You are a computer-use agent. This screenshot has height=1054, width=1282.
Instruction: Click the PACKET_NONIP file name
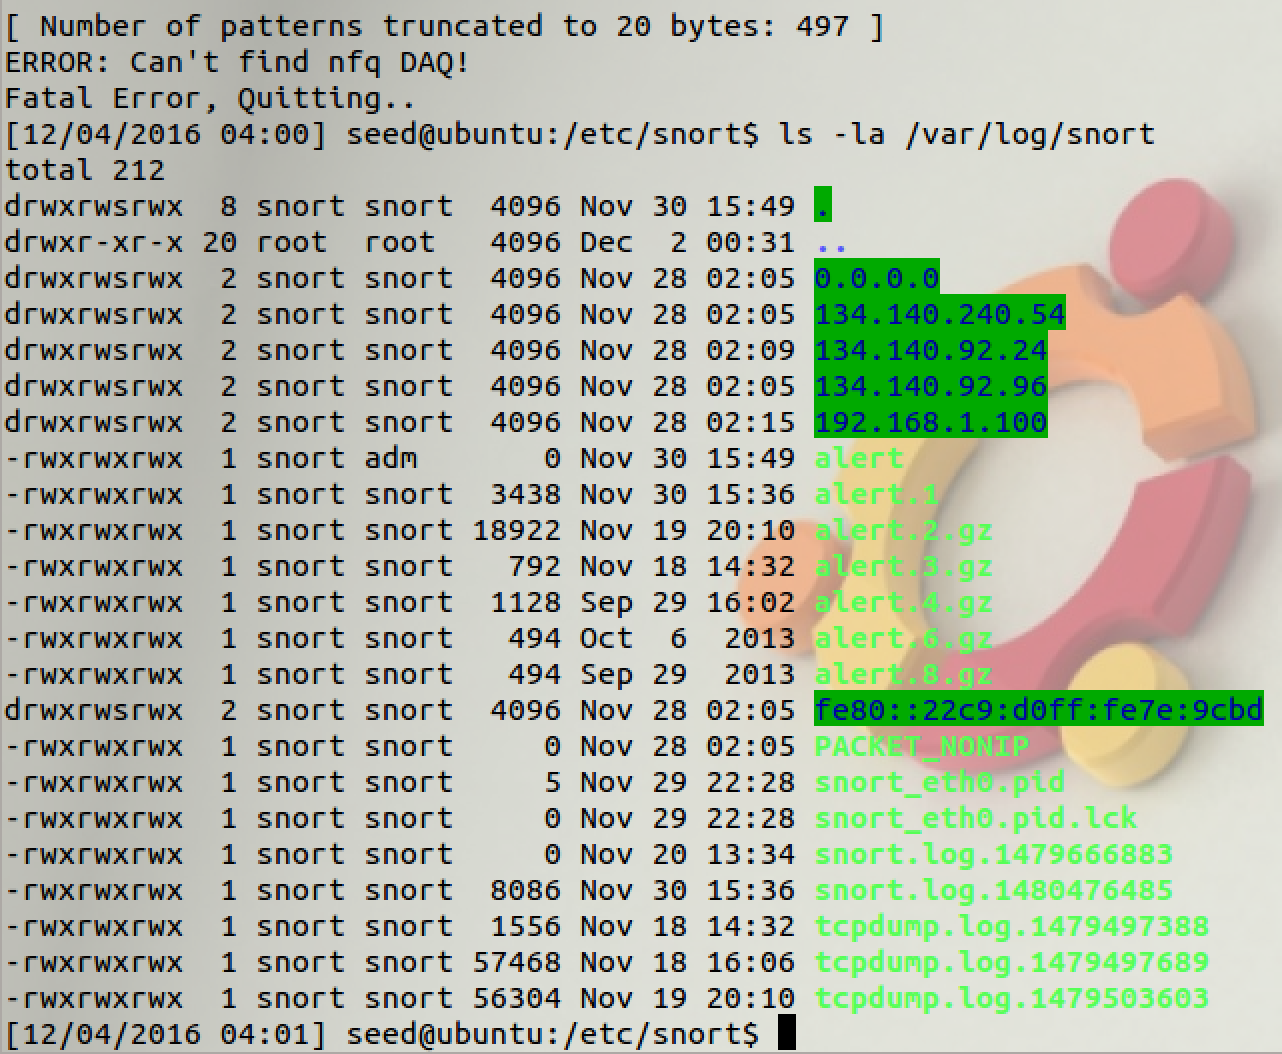tap(921, 747)
